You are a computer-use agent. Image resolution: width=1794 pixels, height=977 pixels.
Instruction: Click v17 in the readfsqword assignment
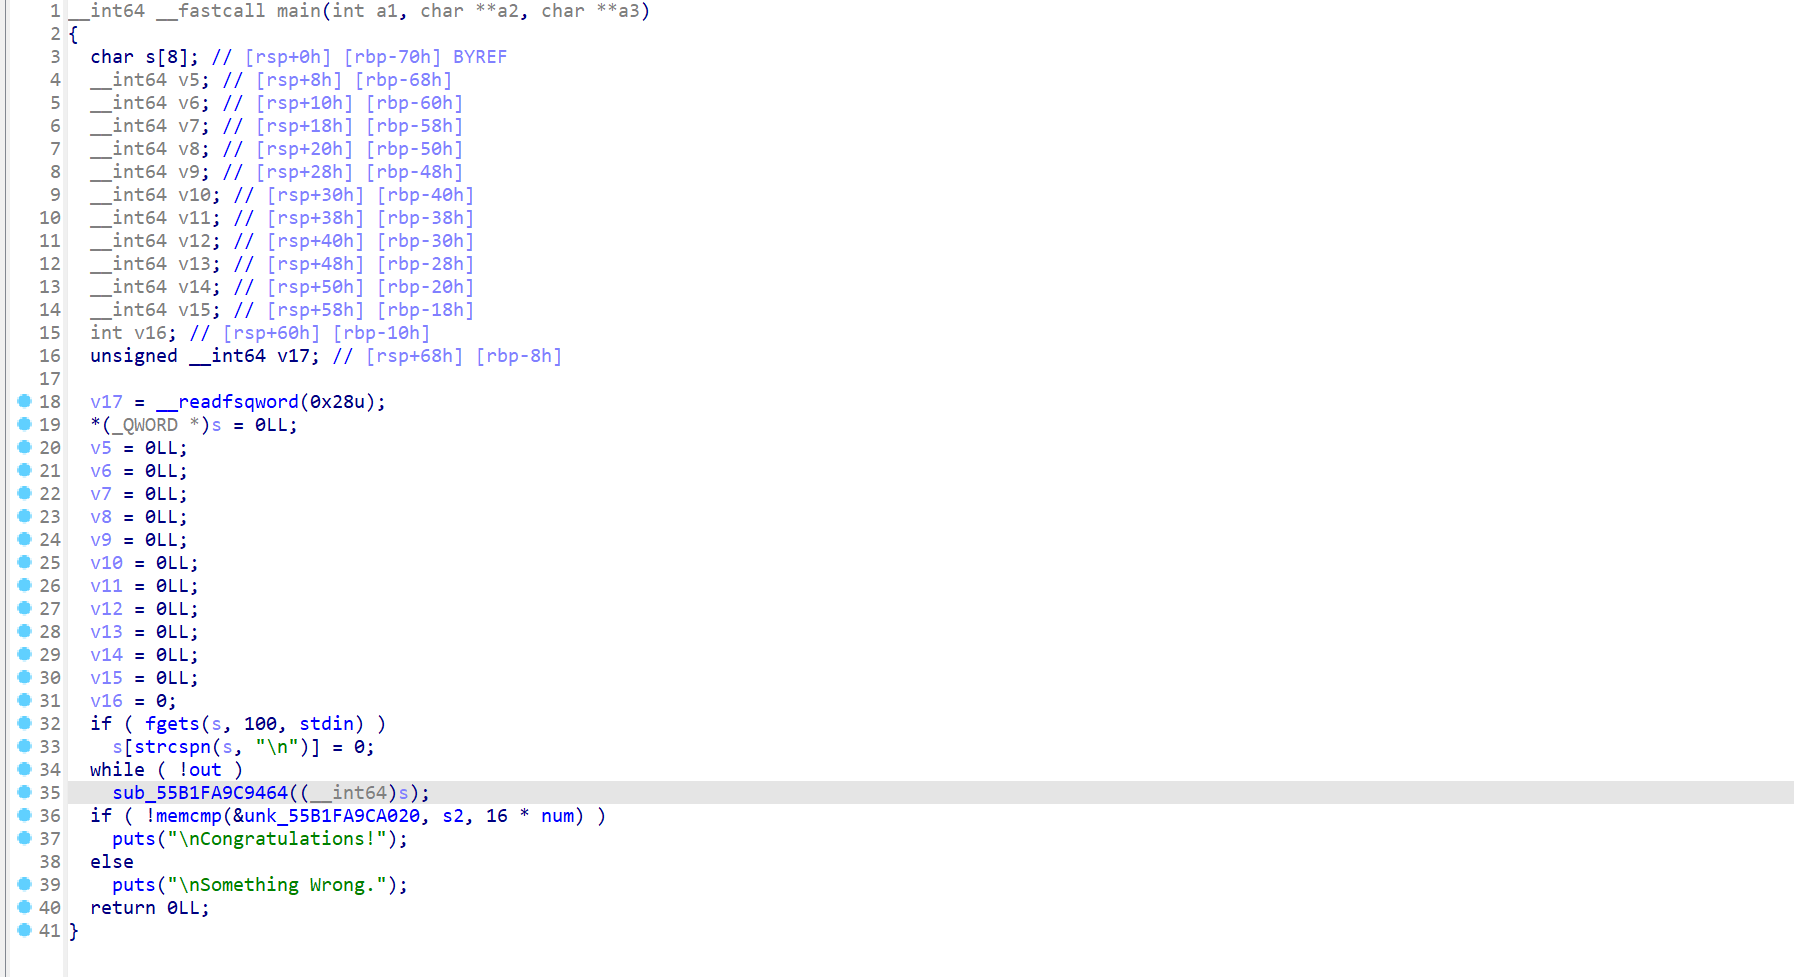[106, 402]
